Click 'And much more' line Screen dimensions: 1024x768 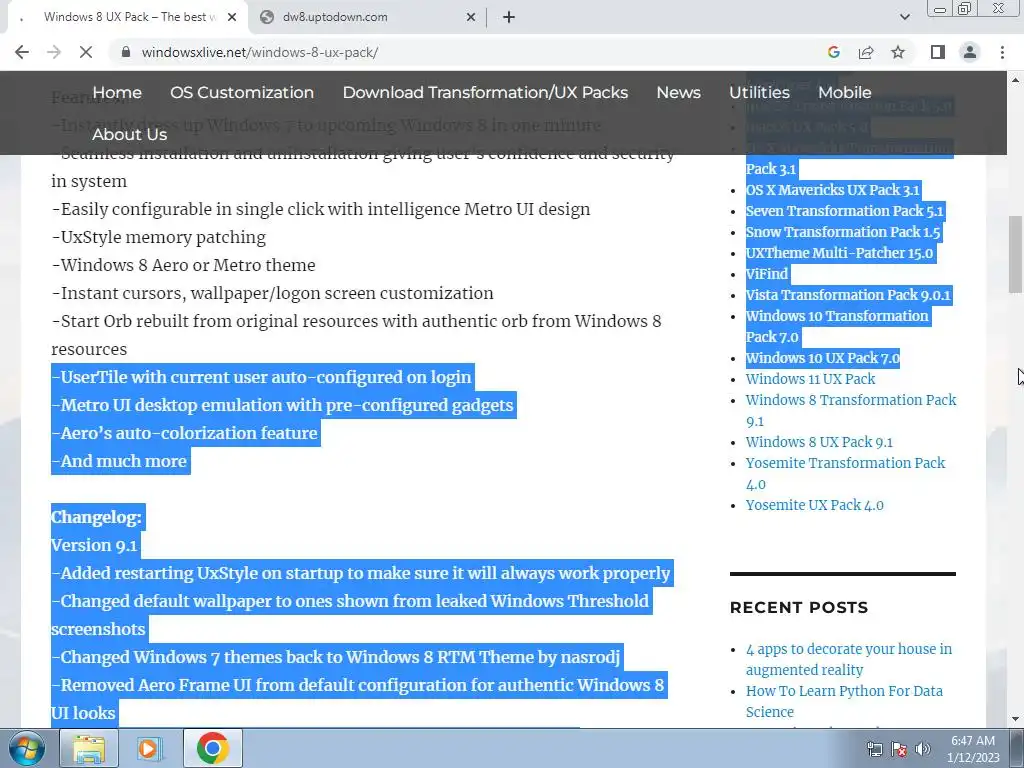click(x=120, y=461)
